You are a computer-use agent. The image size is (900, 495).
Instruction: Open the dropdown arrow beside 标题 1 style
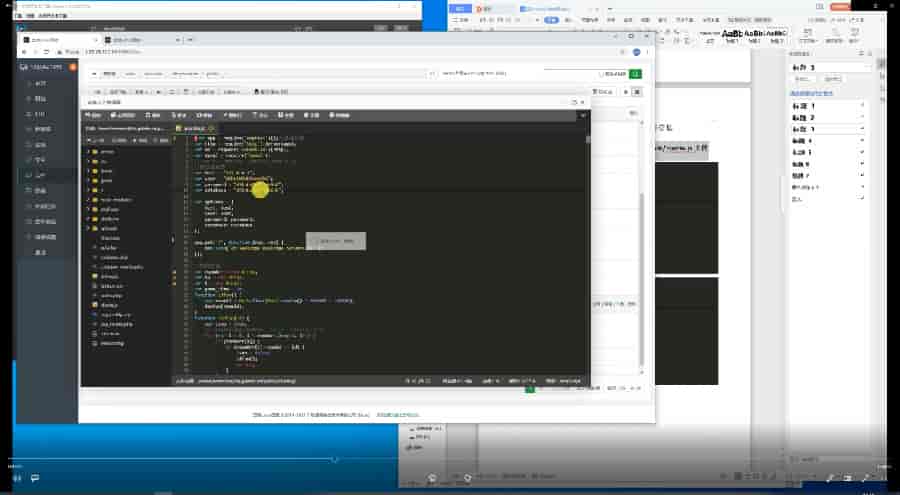click(x=861, y=105)
